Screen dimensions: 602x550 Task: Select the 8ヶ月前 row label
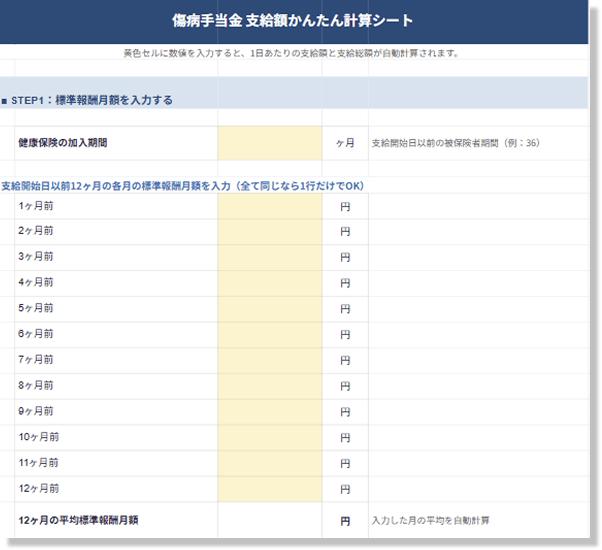[x=36, y=385]
